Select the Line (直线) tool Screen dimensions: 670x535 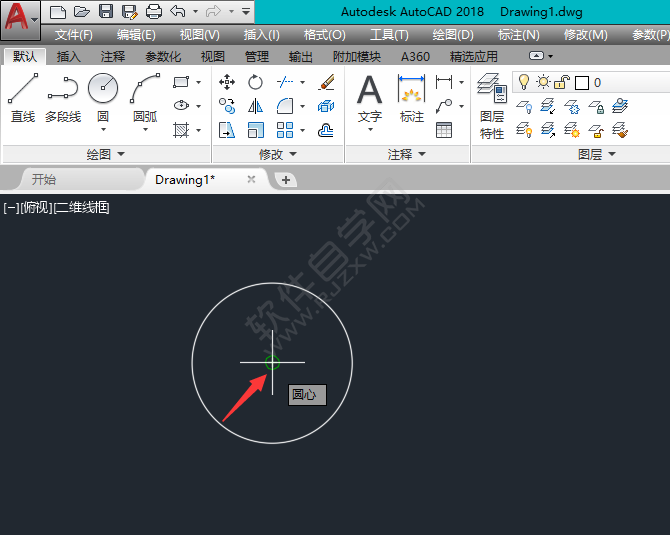pos(23,98)
